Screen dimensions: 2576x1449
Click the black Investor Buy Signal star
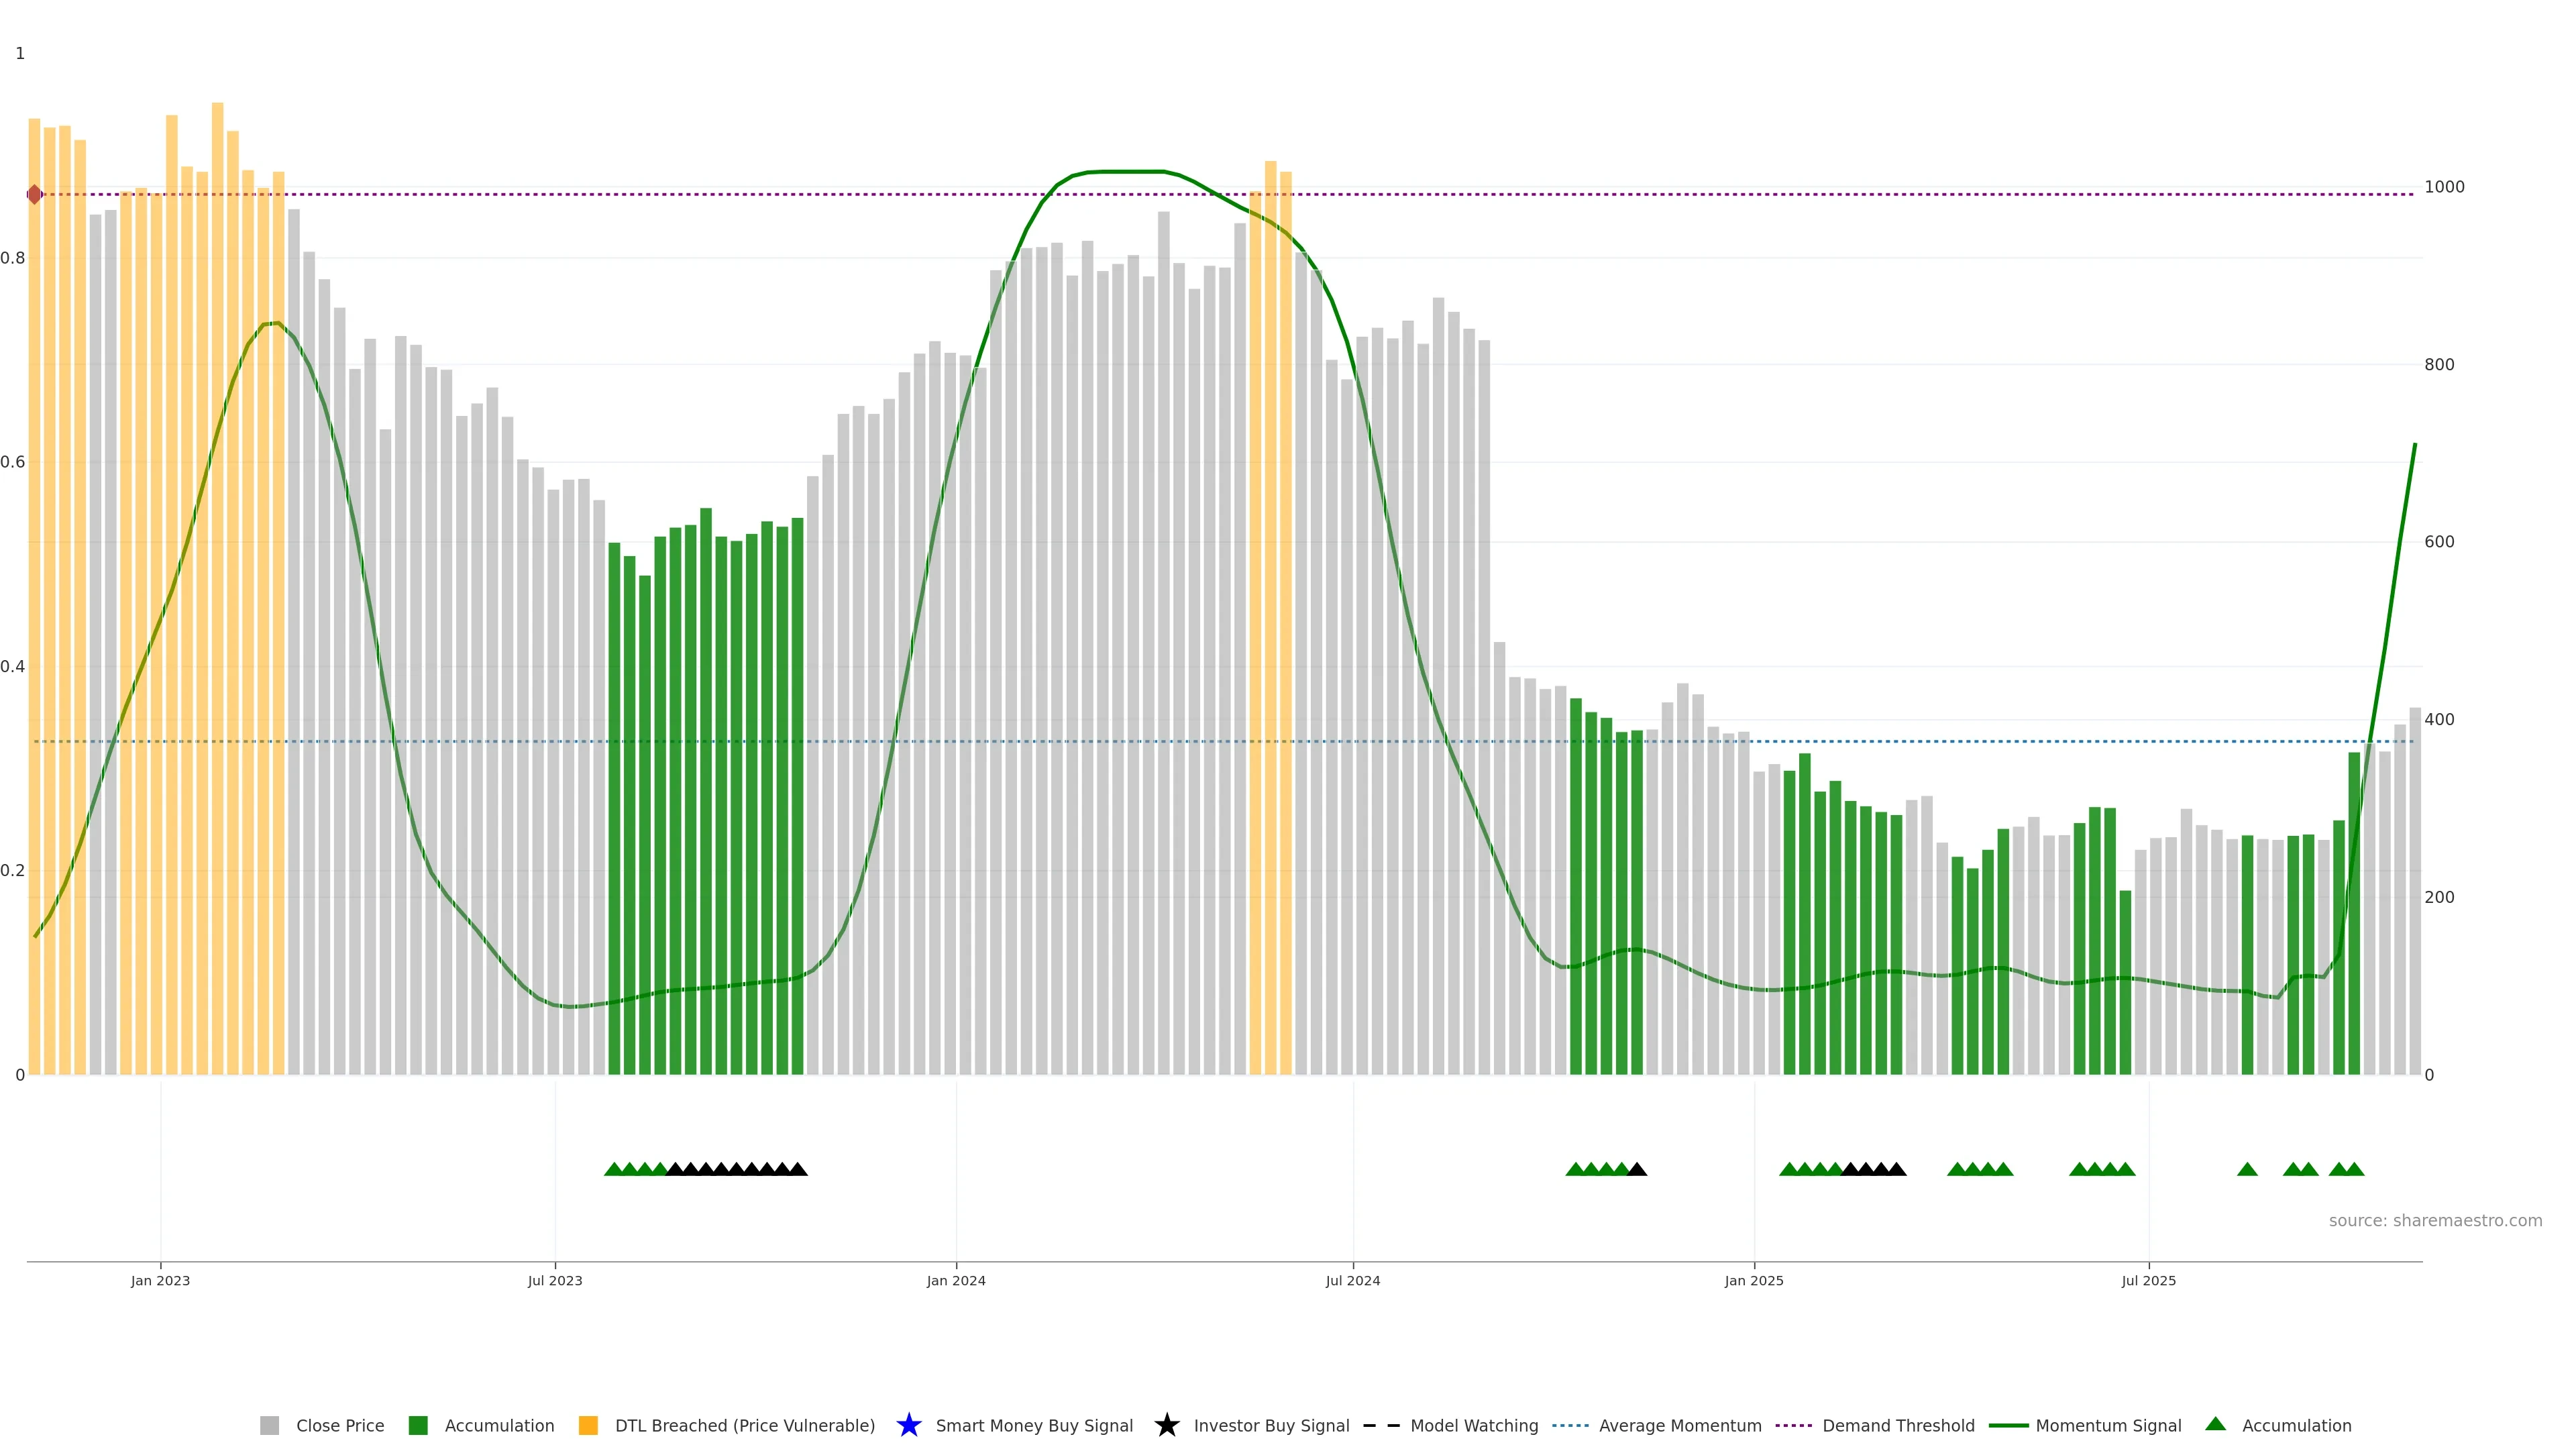point(1166,1425)
